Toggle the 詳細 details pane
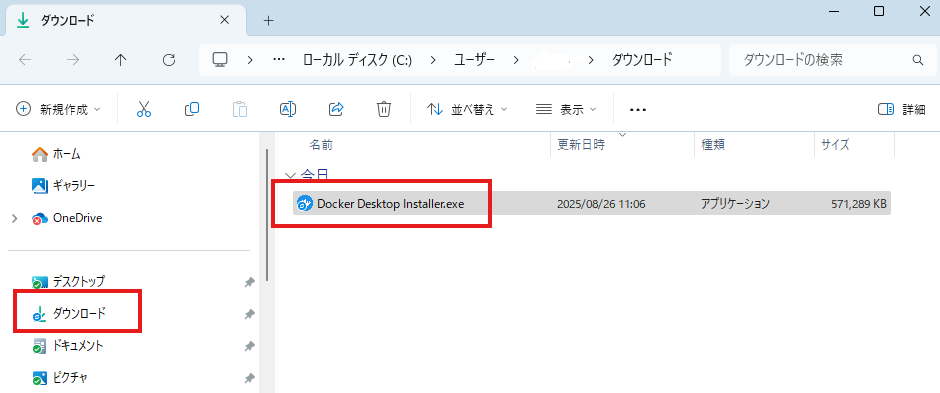Screen dimensions: 940x393 901,109
